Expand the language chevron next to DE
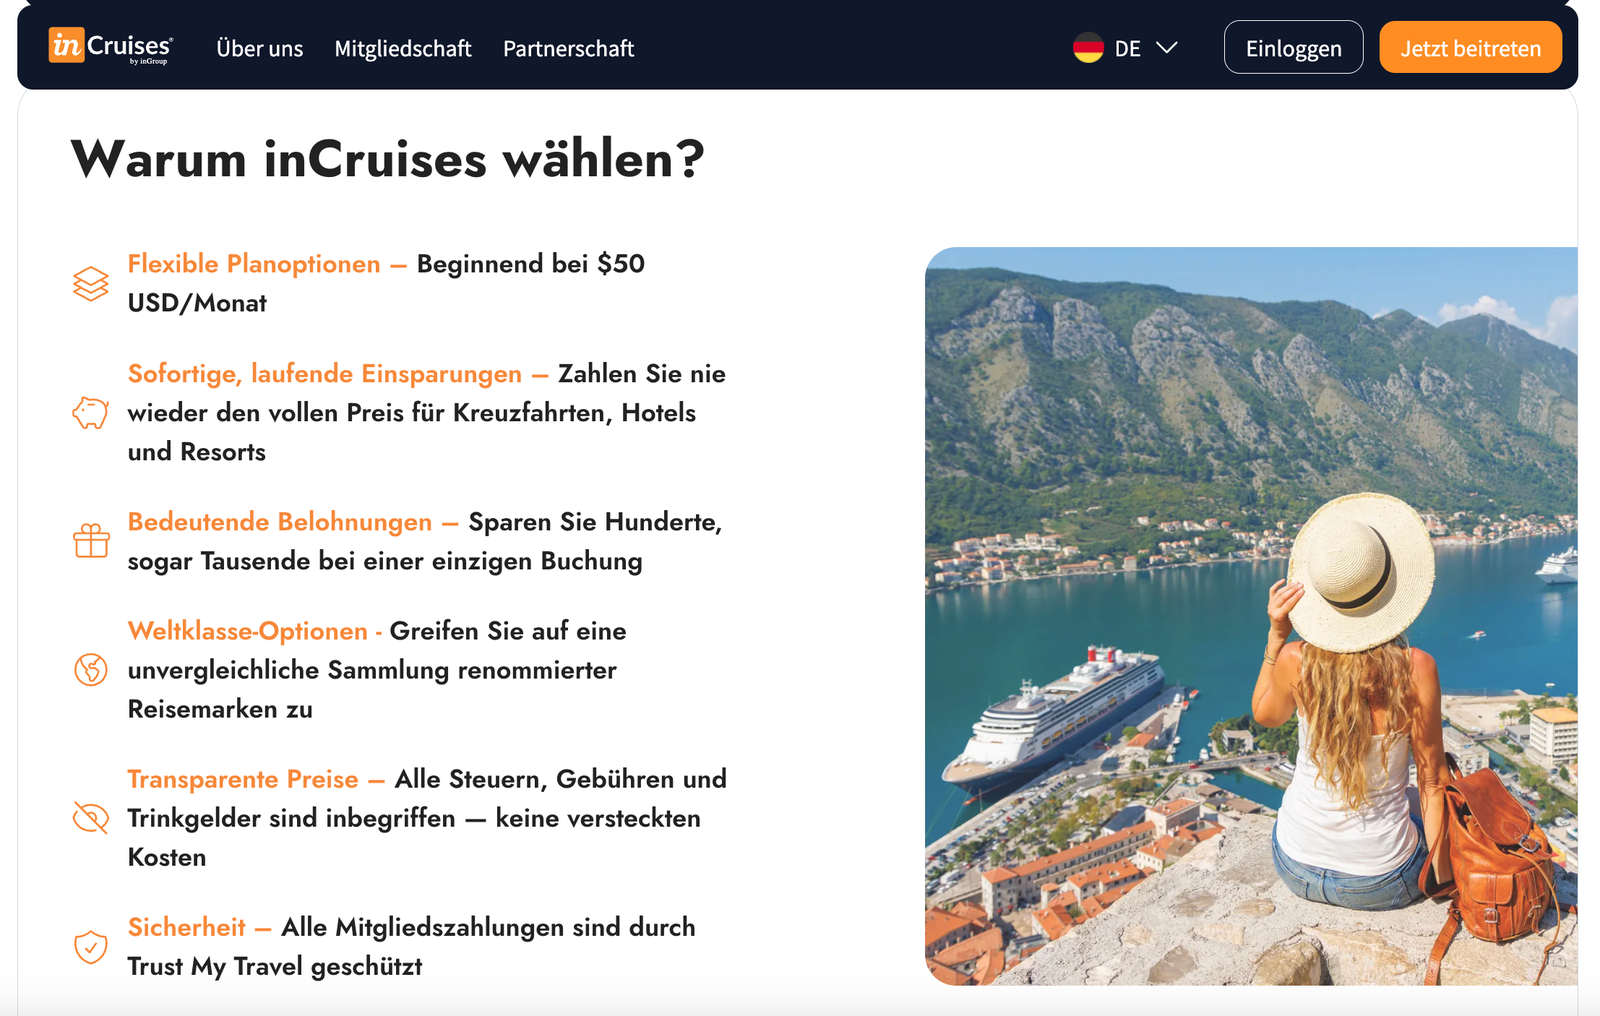The image size is (1600, 1016). pos(1166,48)
